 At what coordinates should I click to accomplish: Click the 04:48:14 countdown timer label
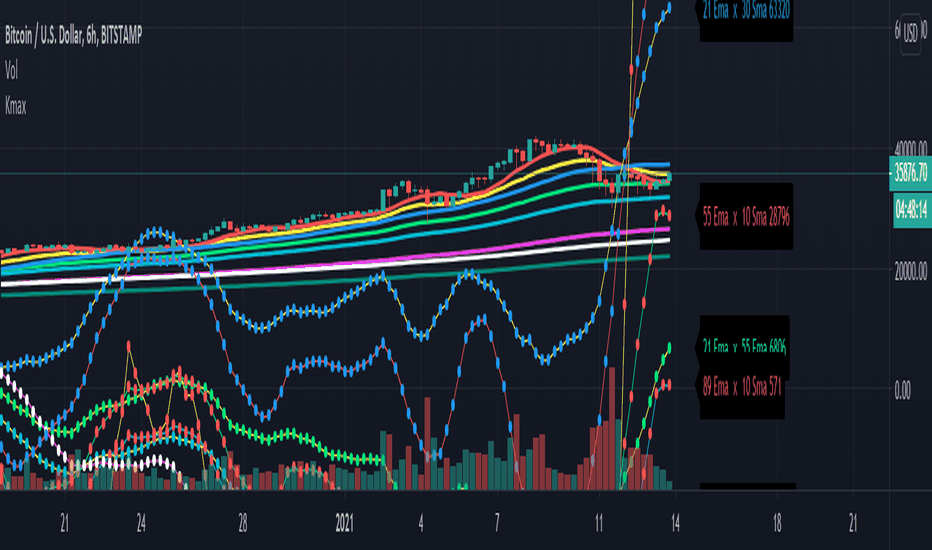(912, 209)
